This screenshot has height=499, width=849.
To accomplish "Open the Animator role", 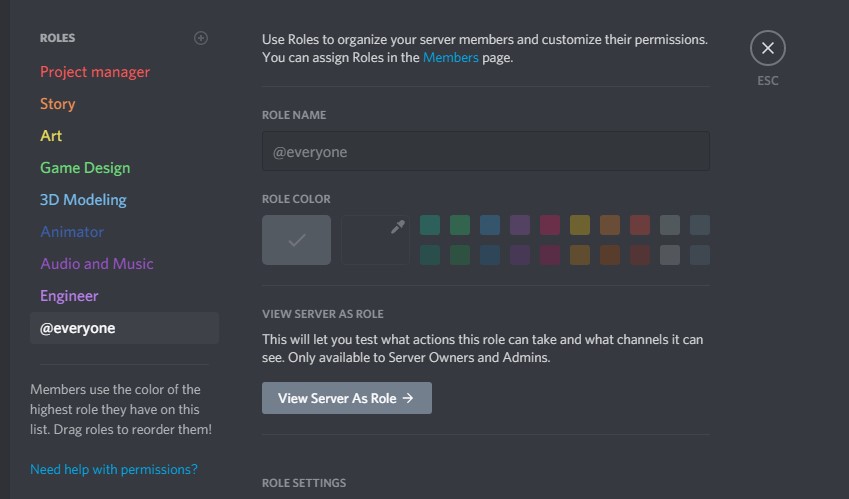I will (x=72, y=232).
